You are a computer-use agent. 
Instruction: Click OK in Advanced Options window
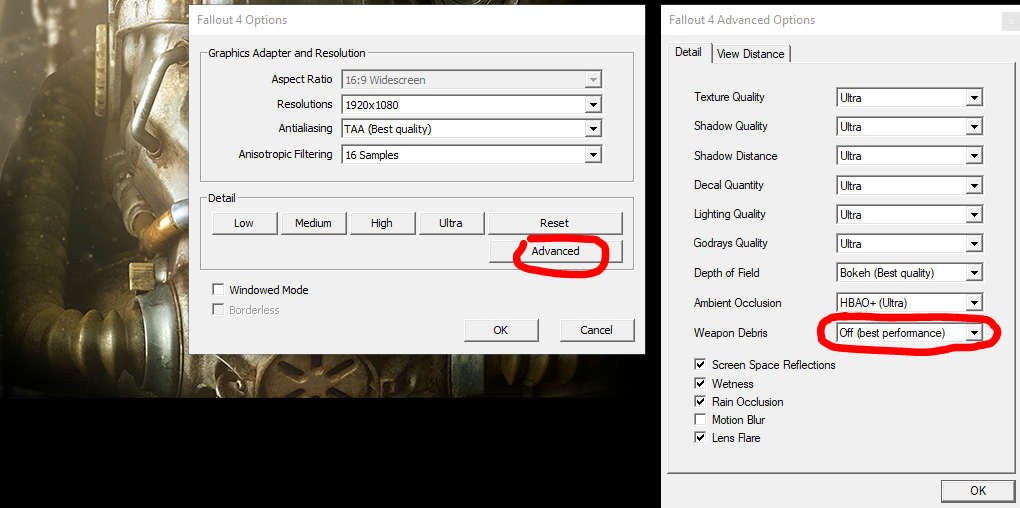click(x=978, y=490)
